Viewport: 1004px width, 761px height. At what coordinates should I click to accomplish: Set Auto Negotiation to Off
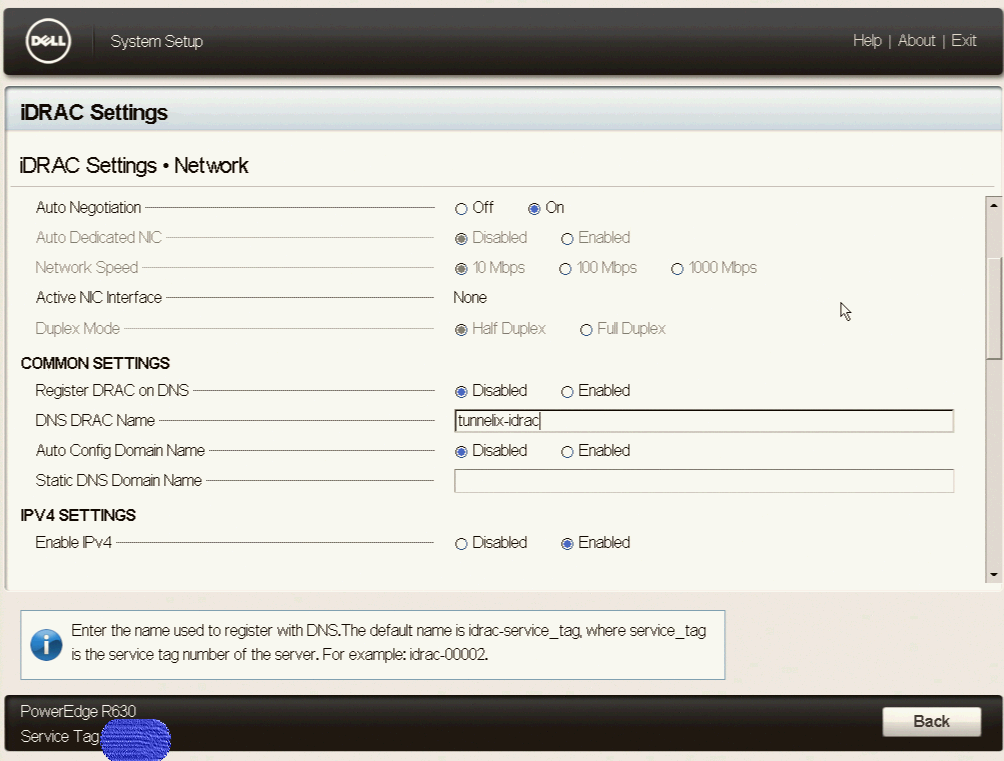pyautogui.click(x=461, y=209)
